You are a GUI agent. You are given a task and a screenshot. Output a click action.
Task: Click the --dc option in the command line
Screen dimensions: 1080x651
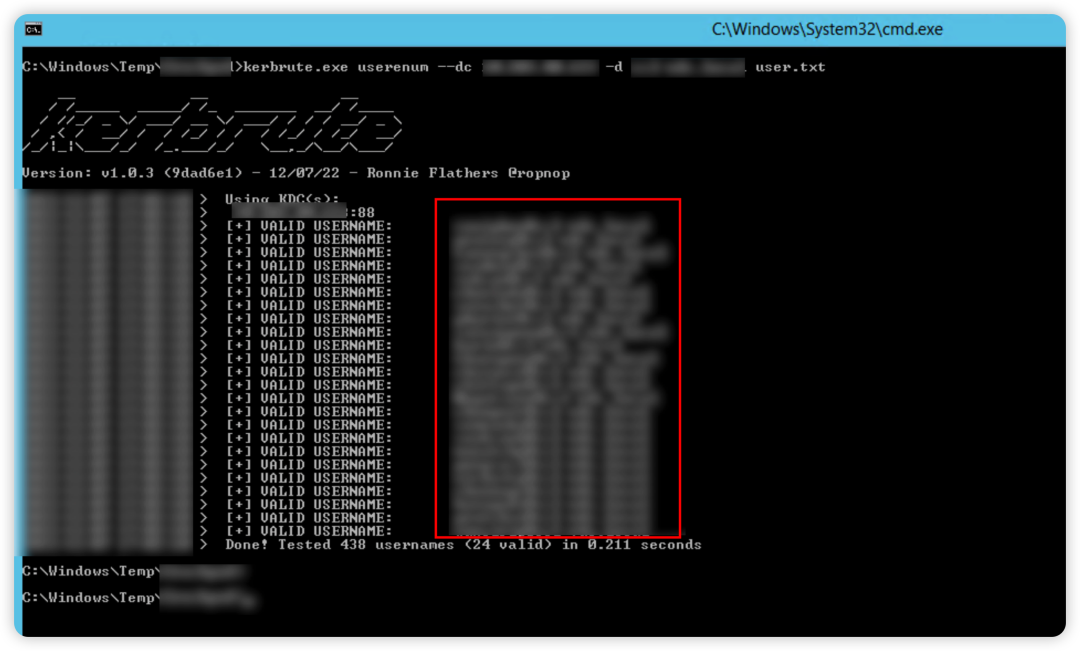click(x=455, y=67)
